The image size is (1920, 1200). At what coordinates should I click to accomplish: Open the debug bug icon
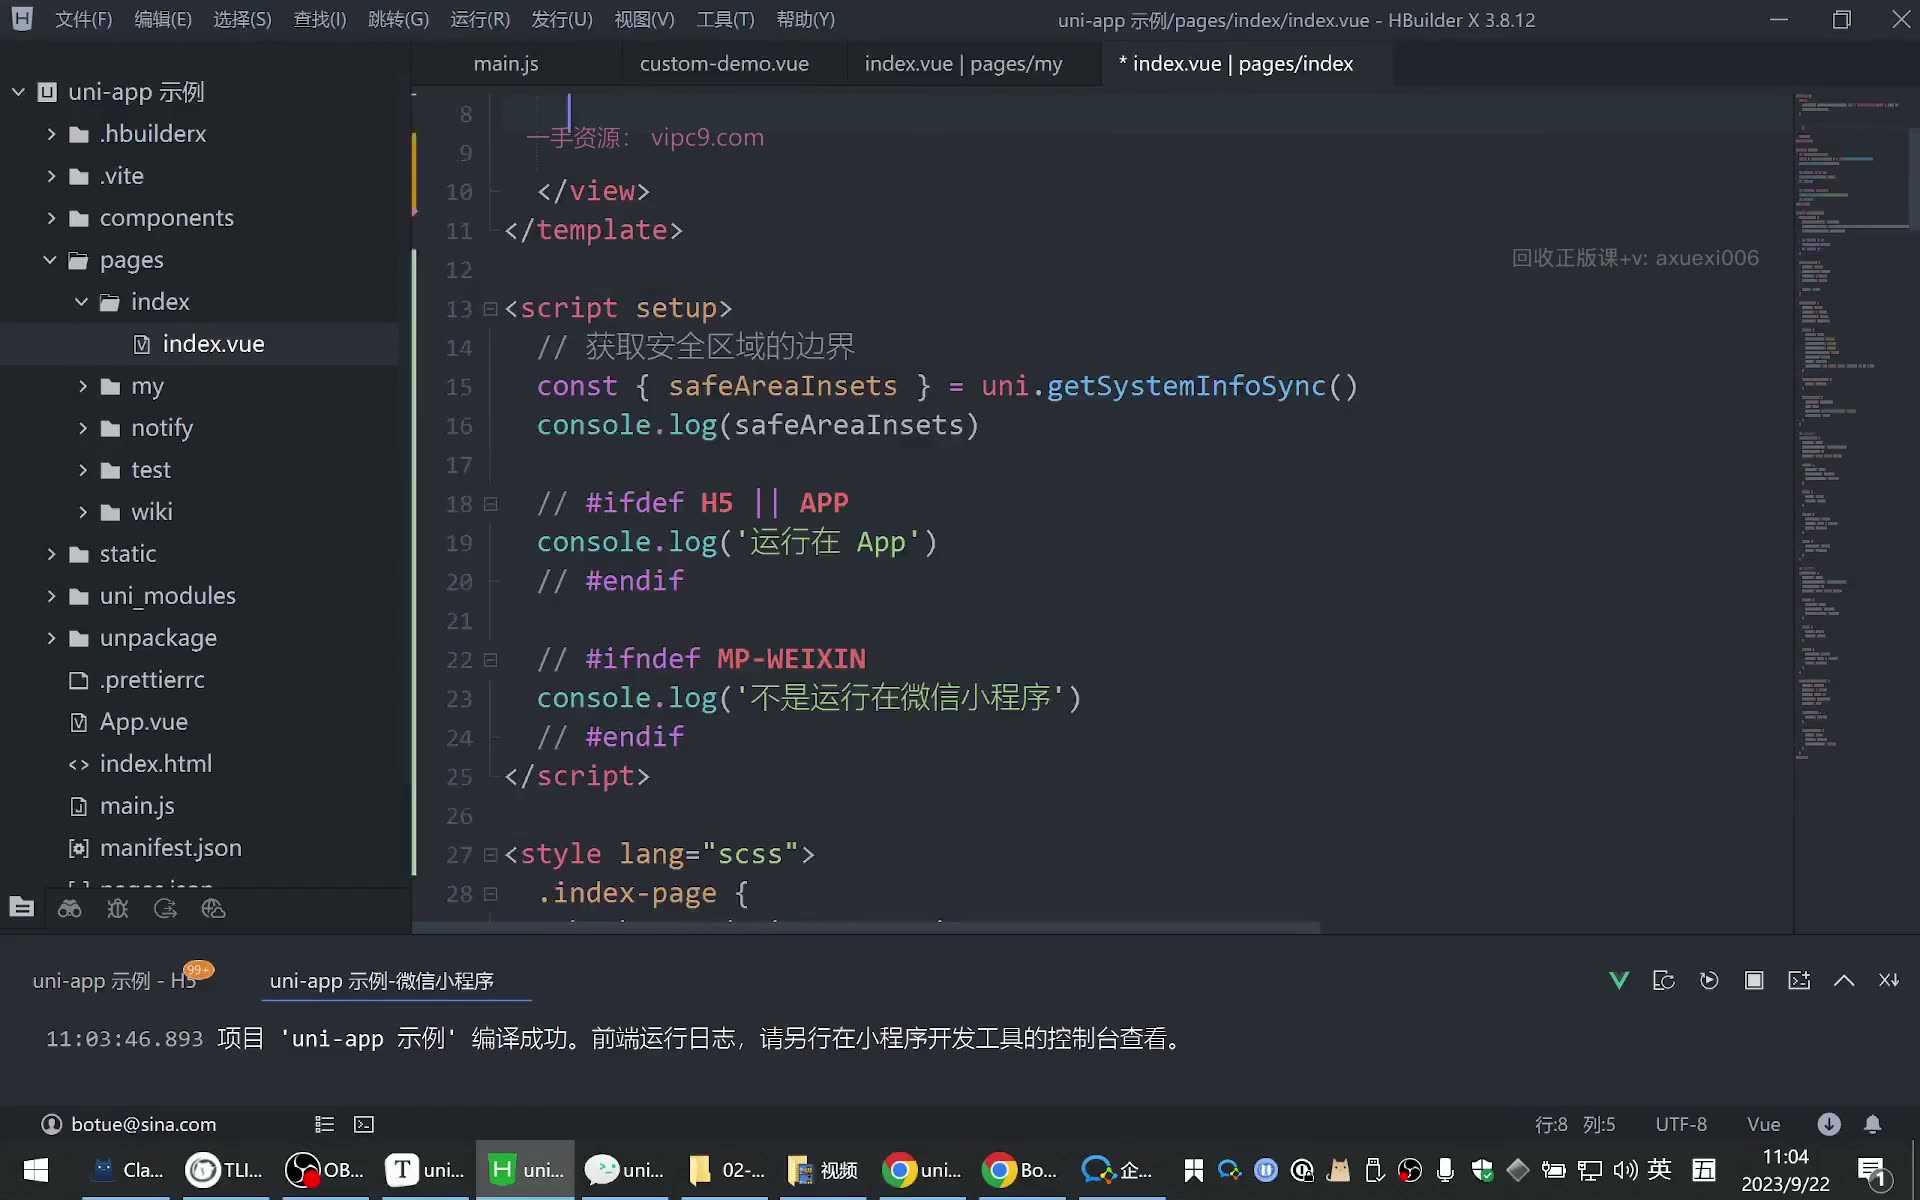(x=118, y=908)
